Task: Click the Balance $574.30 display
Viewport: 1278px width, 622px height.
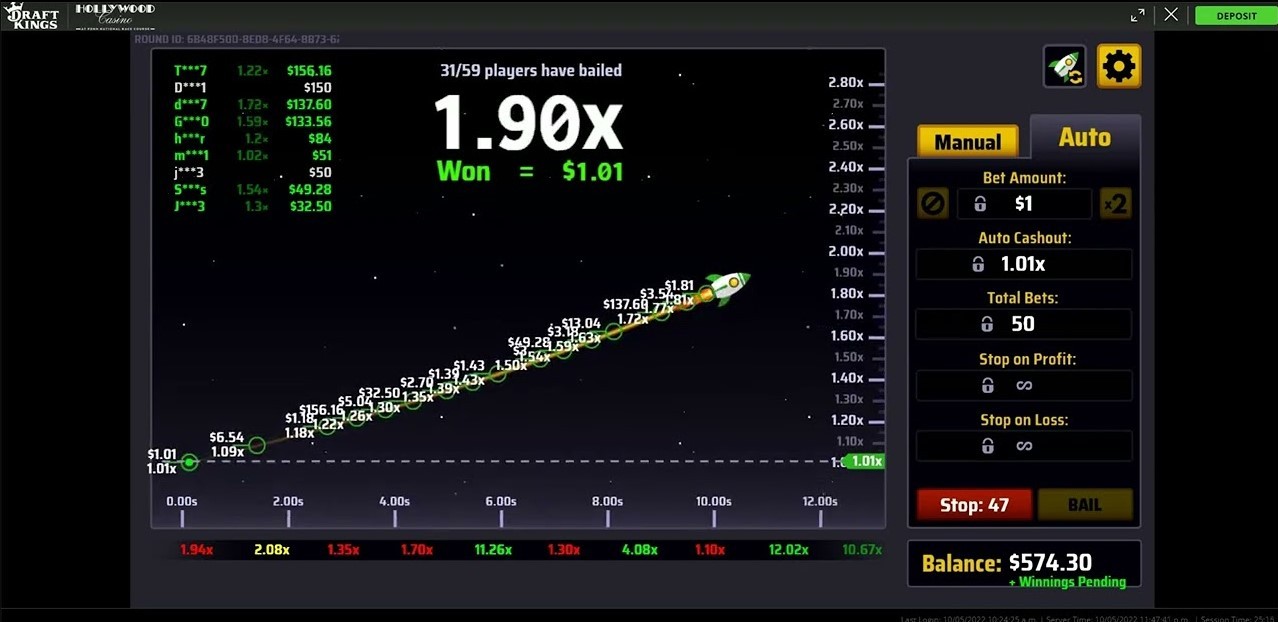Action: tap(1024, 564)
